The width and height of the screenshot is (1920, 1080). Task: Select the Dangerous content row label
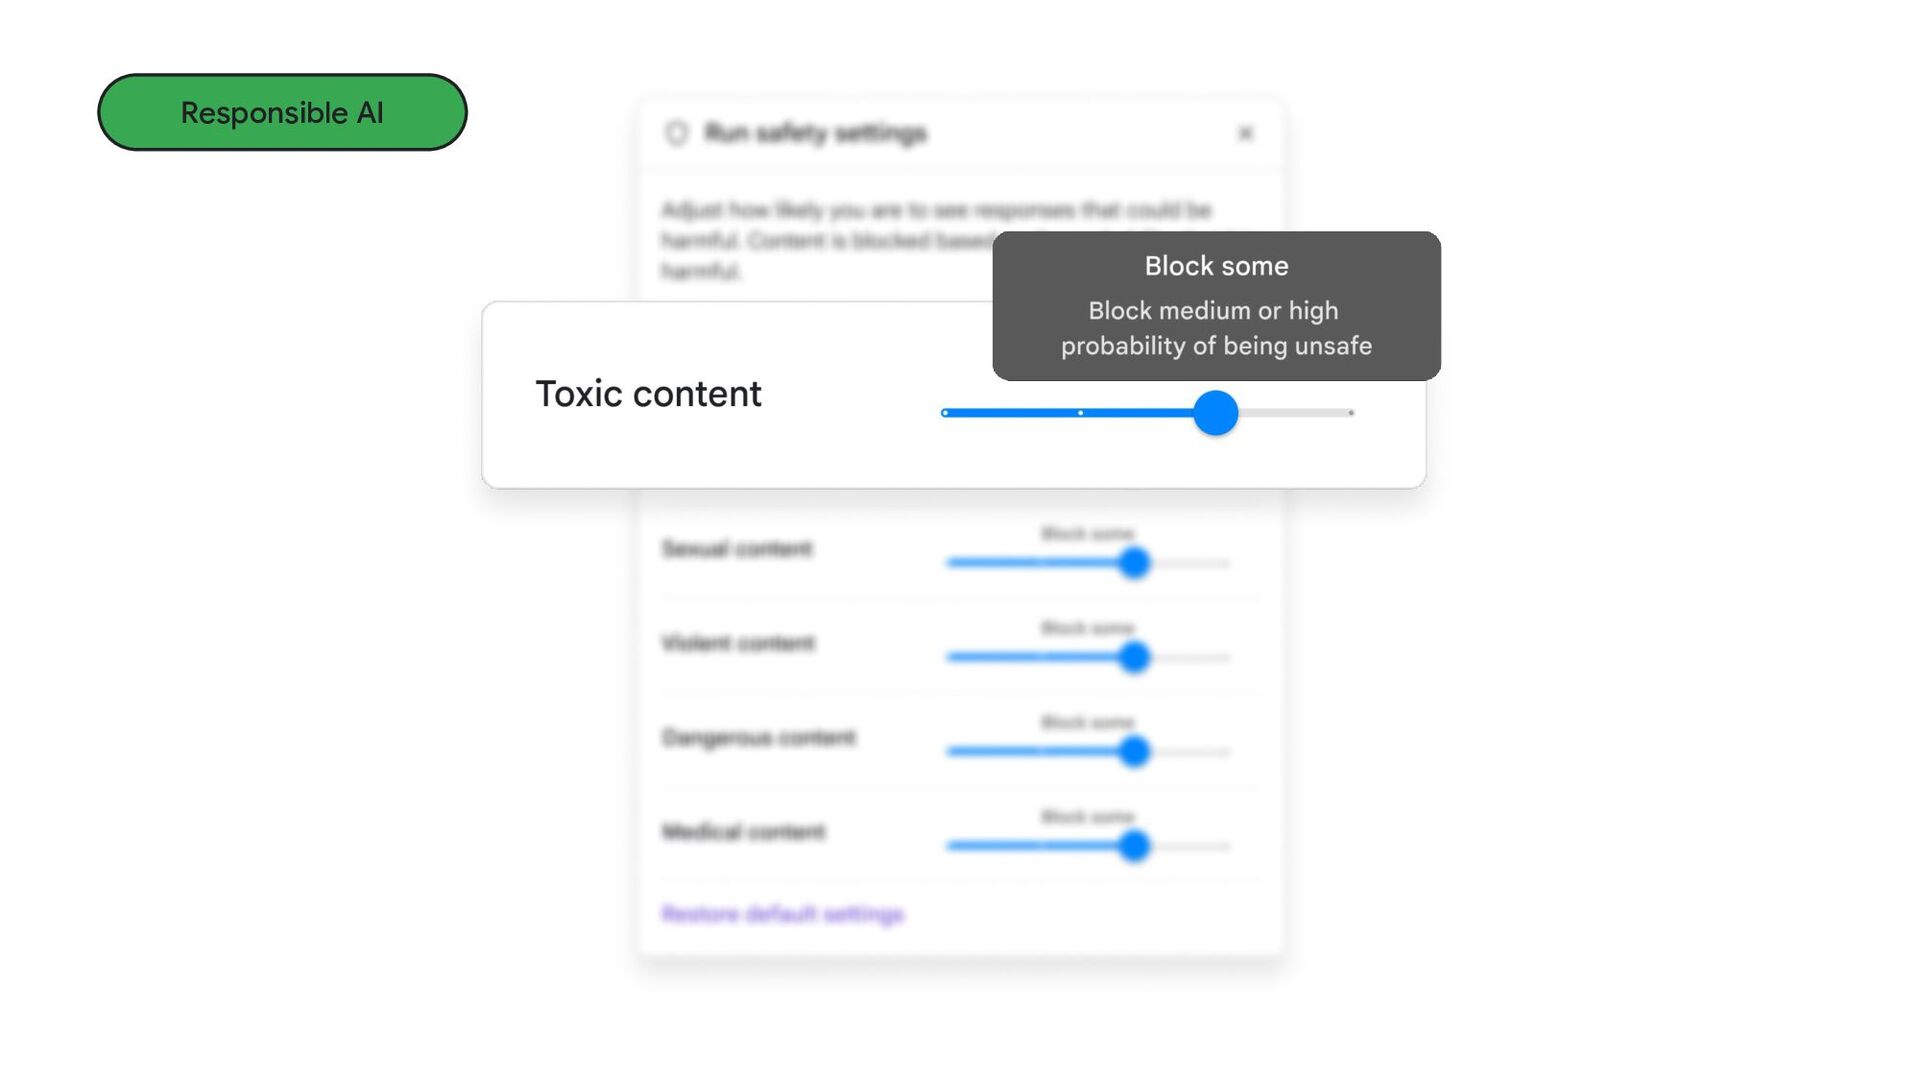coord(758,738)
